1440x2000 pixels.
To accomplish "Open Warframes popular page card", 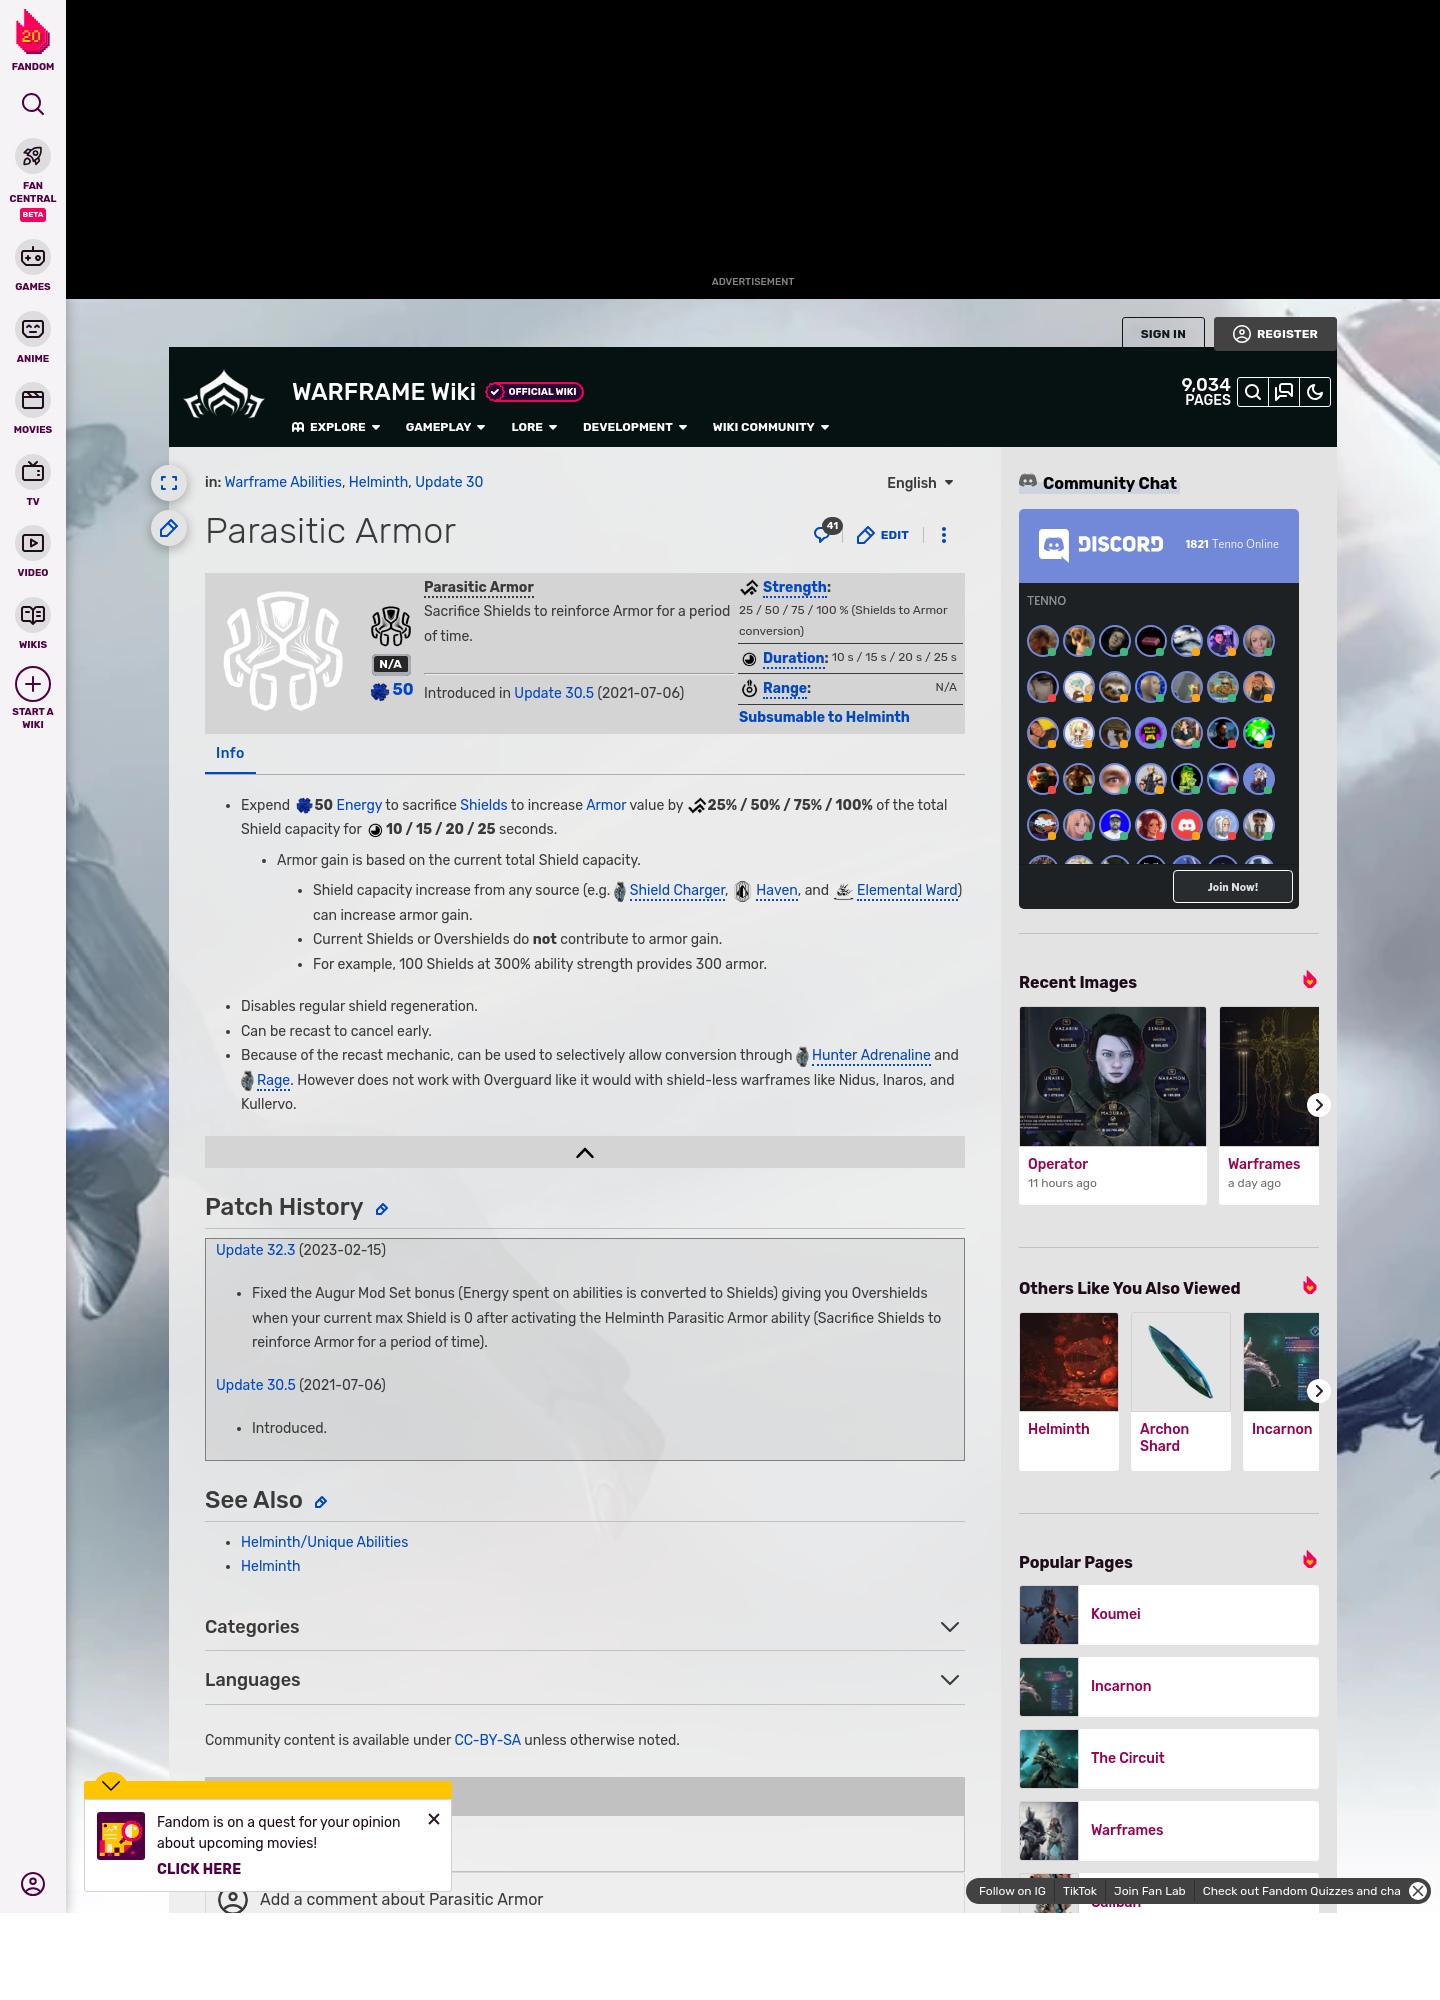I will coord(1169,1830).
